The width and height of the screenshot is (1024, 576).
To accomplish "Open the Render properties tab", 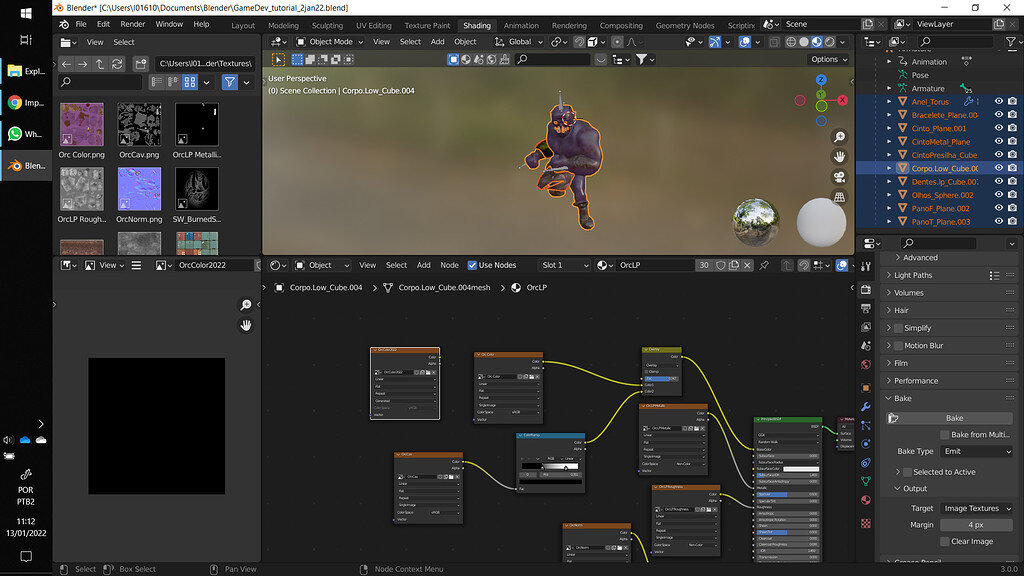I will pyautogui.click(x=866, y=289).
